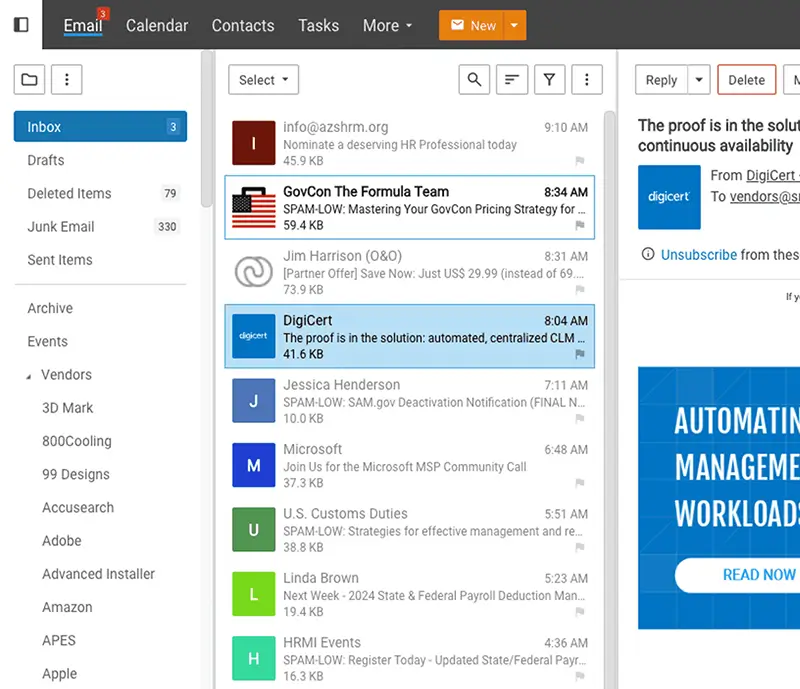Click digicert logo in reading pane header
Image resolution: width=800 pixels, height=689 pixels.
tap(669, 197)
